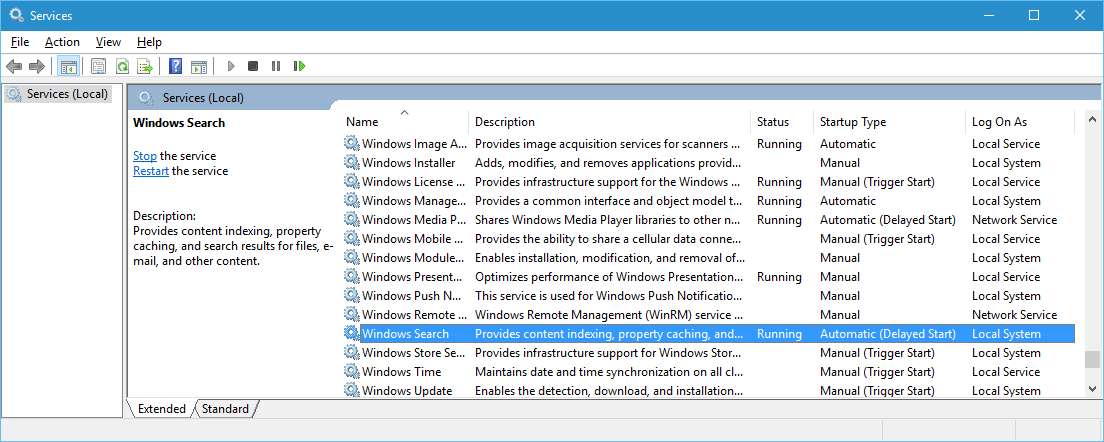1104x442 pixels.
Task: Click the Show/Hide Console Tree toolbar icon
Action: [68, 66]
